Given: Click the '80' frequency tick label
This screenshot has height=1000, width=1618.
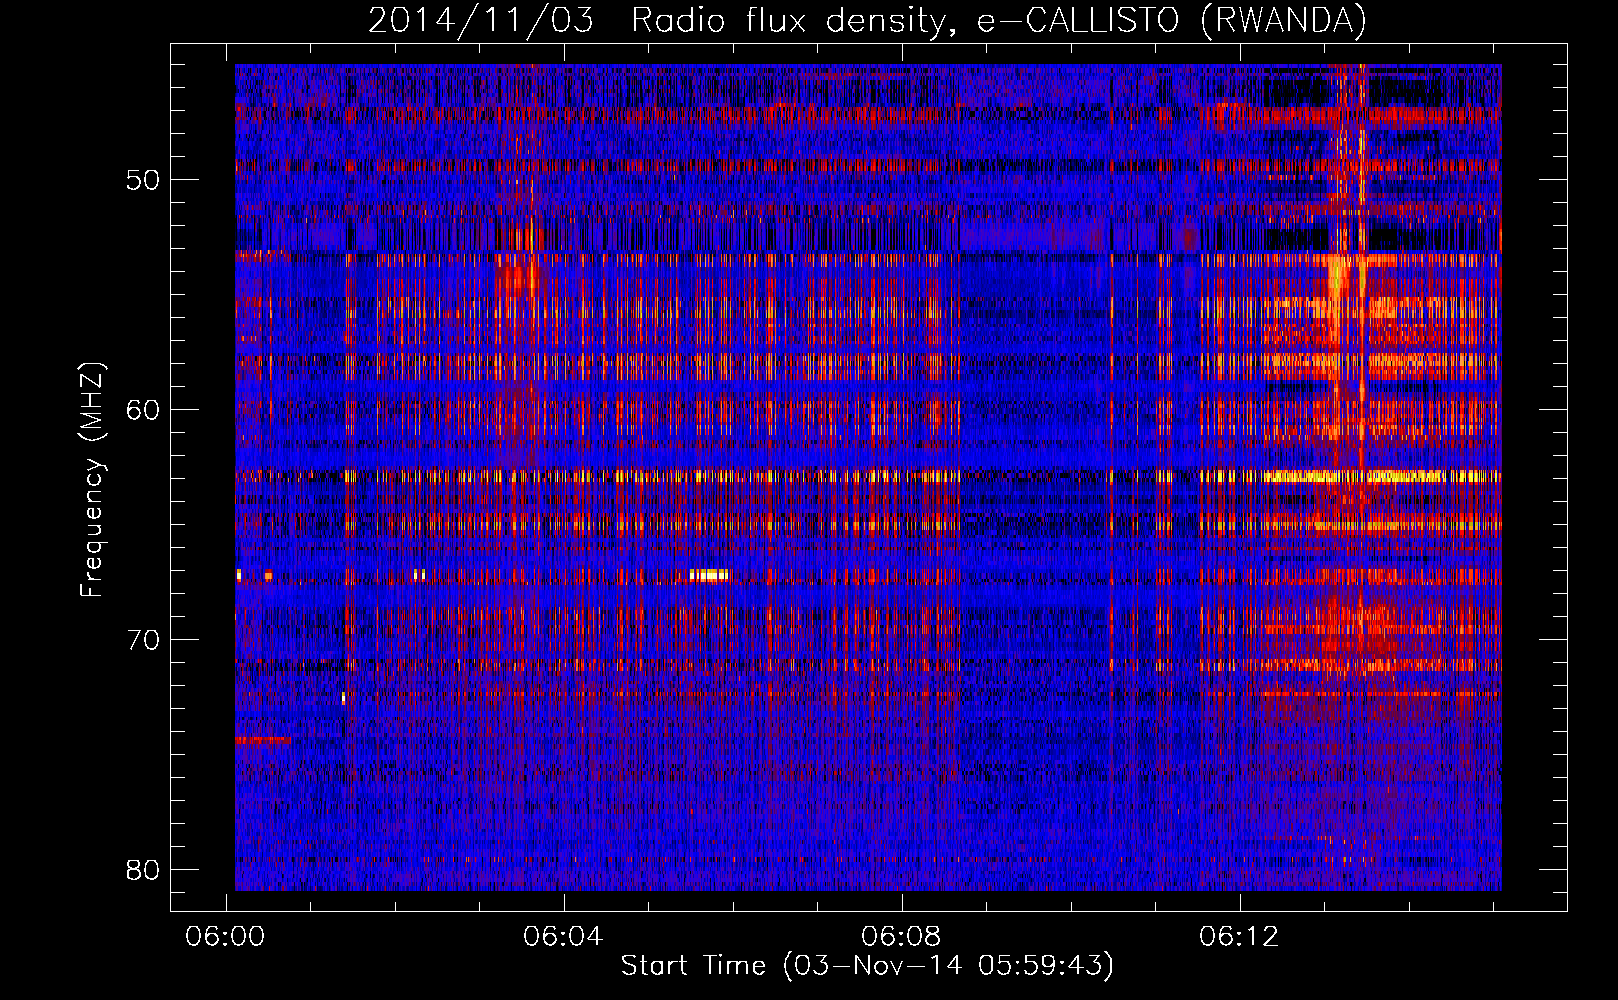Looking at the screenshot, I should [143, 870].
